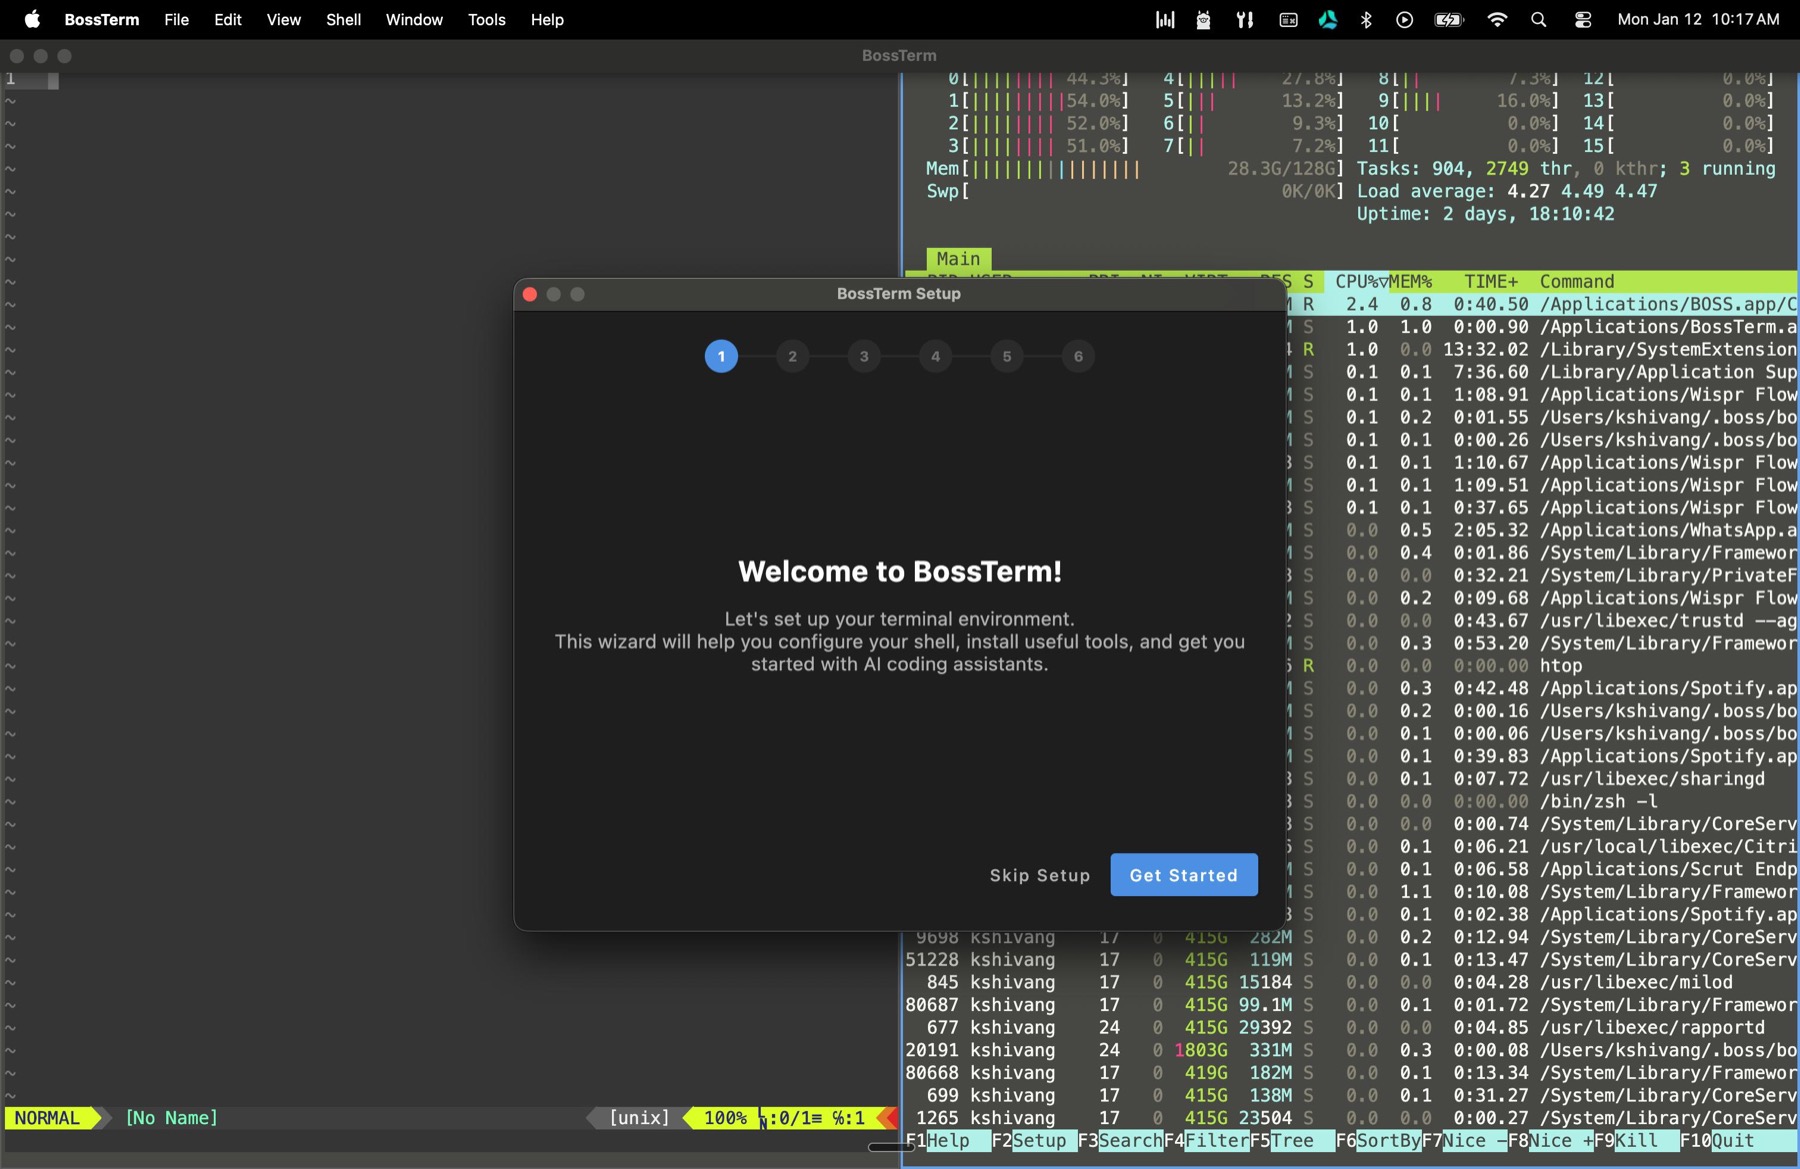The height and width of the screenshot is (1169, 1800).
Task: Open the Edit menu
Action: [228, 19]
